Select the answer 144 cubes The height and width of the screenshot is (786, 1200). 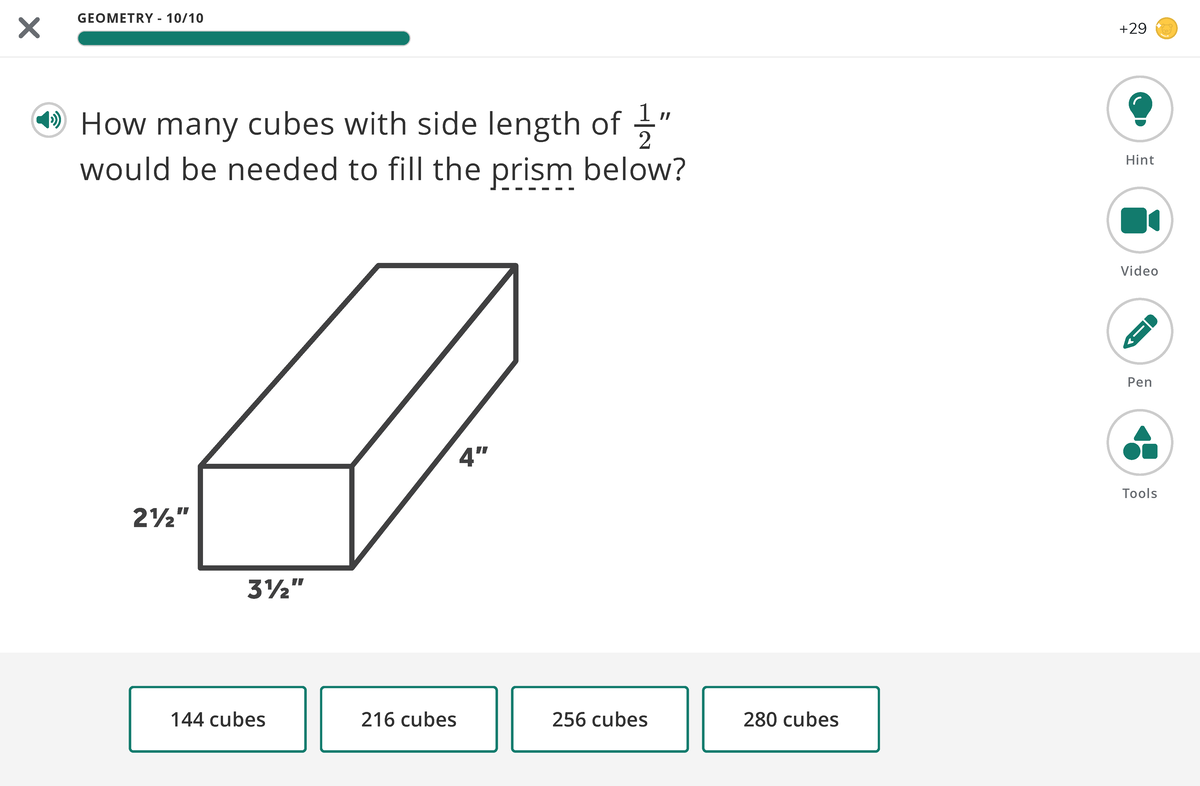217,719
